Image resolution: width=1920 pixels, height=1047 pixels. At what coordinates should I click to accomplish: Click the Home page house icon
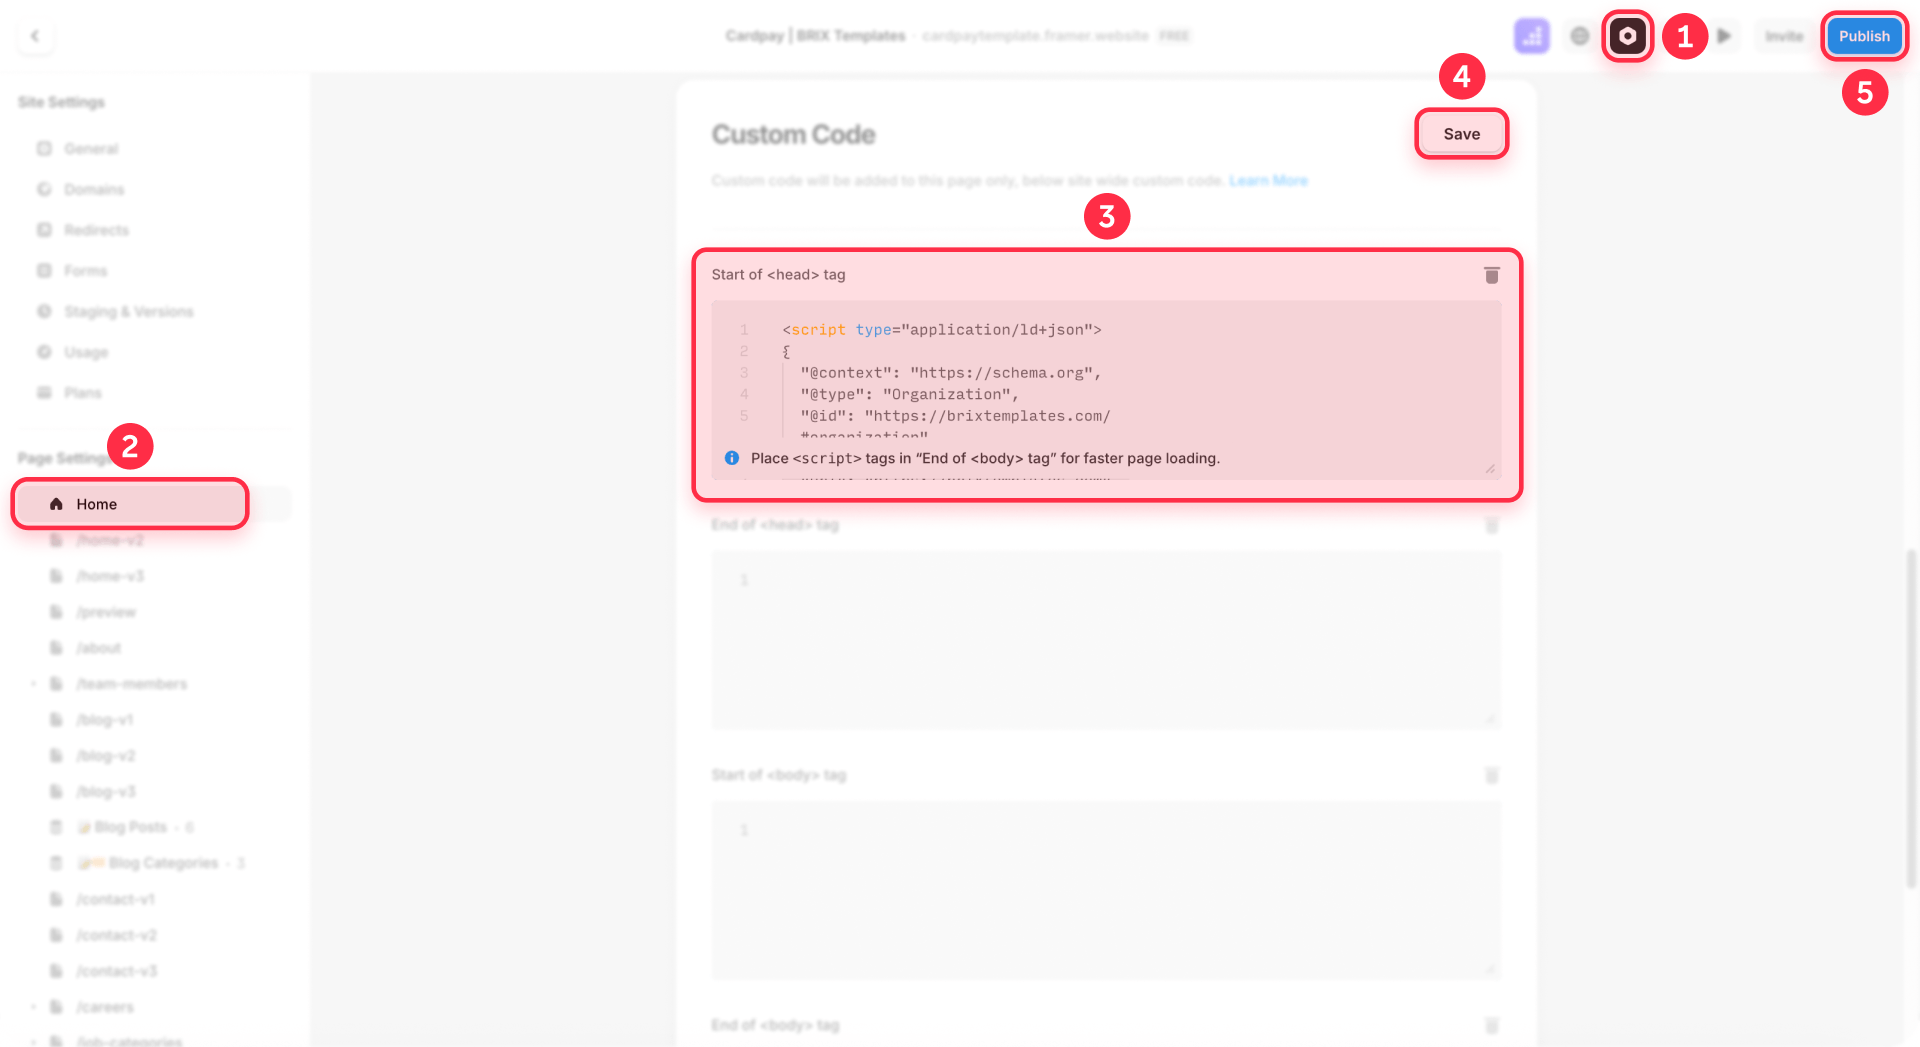[56, 504]
